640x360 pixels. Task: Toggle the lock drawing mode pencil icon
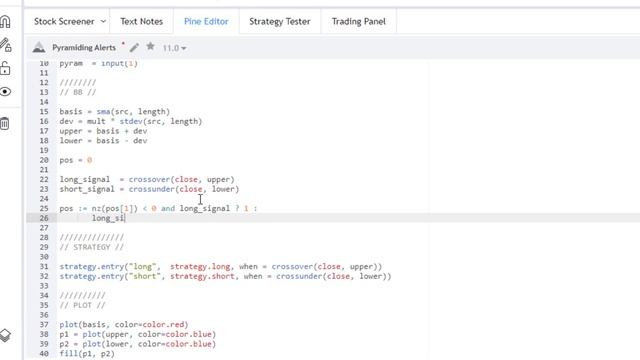pos(6,45)
